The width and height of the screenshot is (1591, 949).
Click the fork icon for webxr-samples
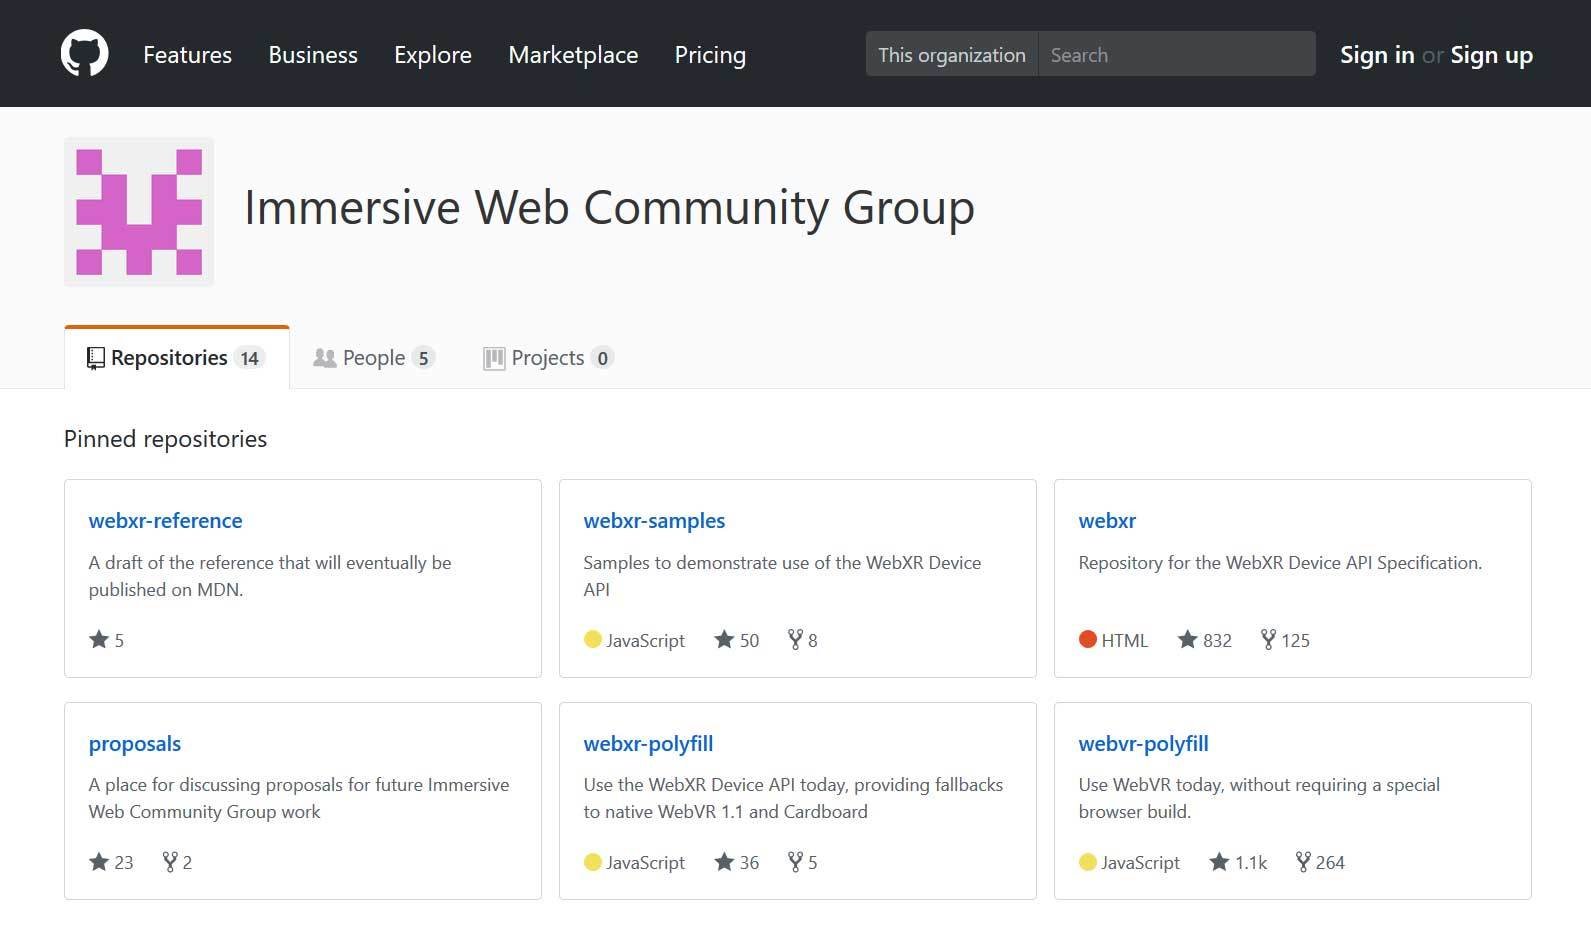pos(795,639)
